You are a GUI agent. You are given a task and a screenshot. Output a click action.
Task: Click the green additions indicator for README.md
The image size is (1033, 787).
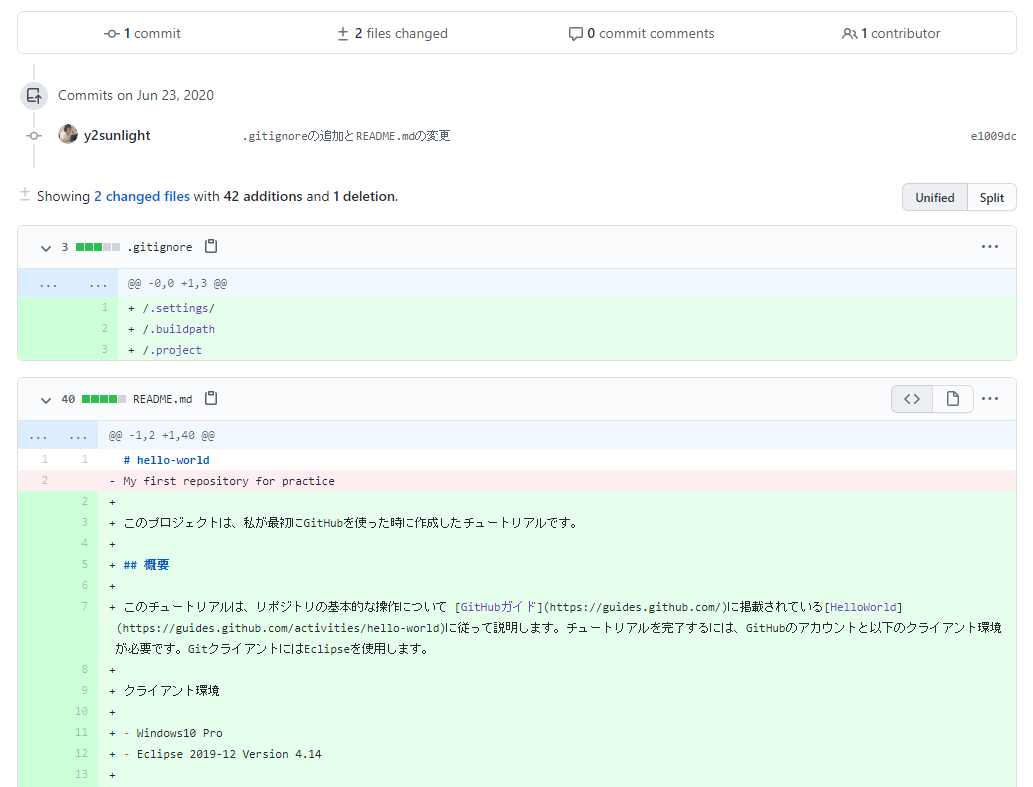[x=102, y=398]
